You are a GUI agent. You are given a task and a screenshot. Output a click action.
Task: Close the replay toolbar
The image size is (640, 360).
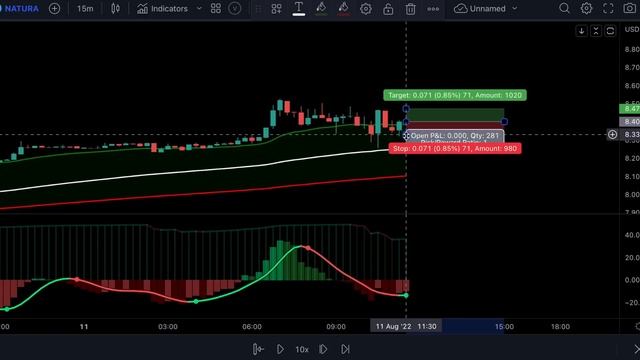tap(636, 349)
